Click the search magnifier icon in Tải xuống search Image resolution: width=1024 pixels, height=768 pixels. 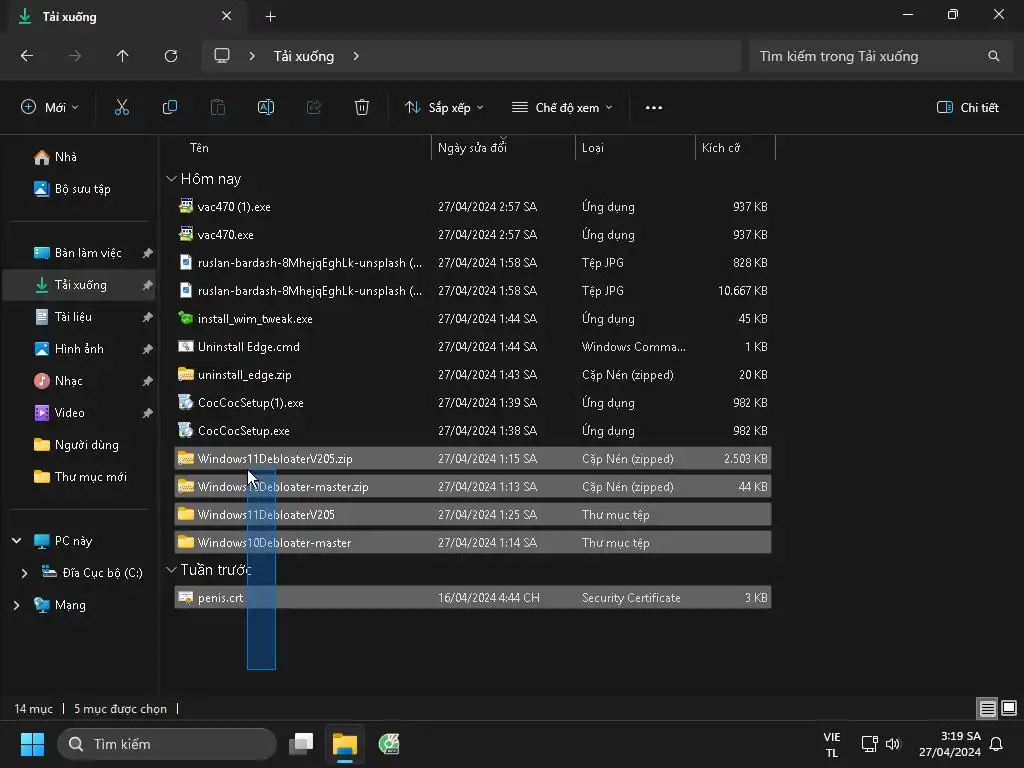coord(993,56)
